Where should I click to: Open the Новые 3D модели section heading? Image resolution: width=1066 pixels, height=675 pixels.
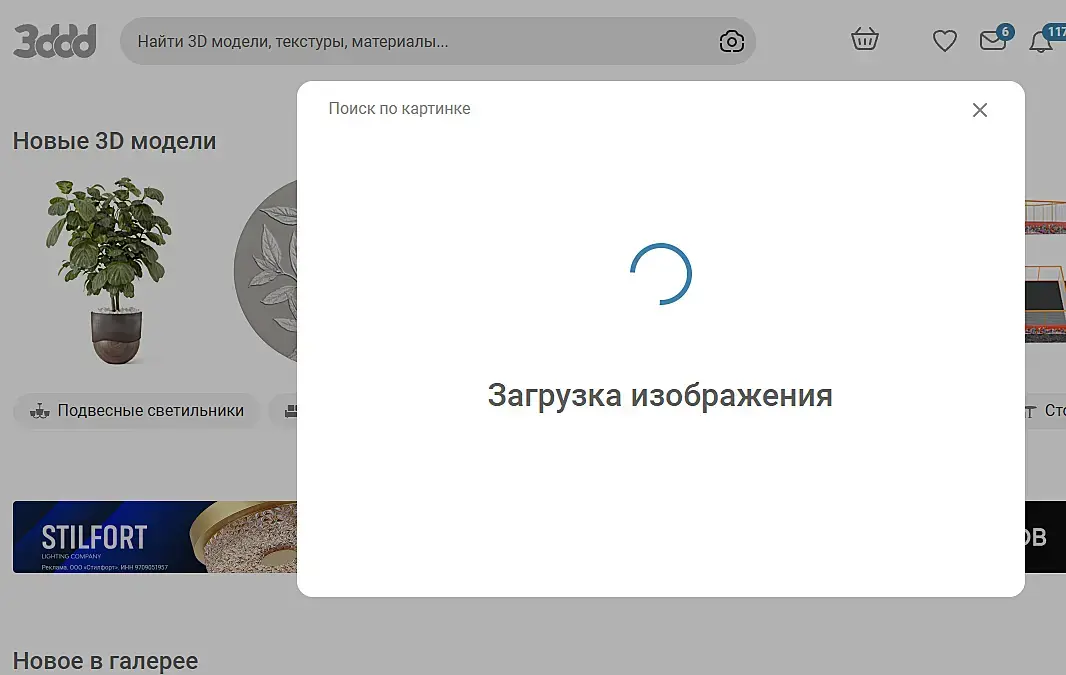[x=114, y=141]
